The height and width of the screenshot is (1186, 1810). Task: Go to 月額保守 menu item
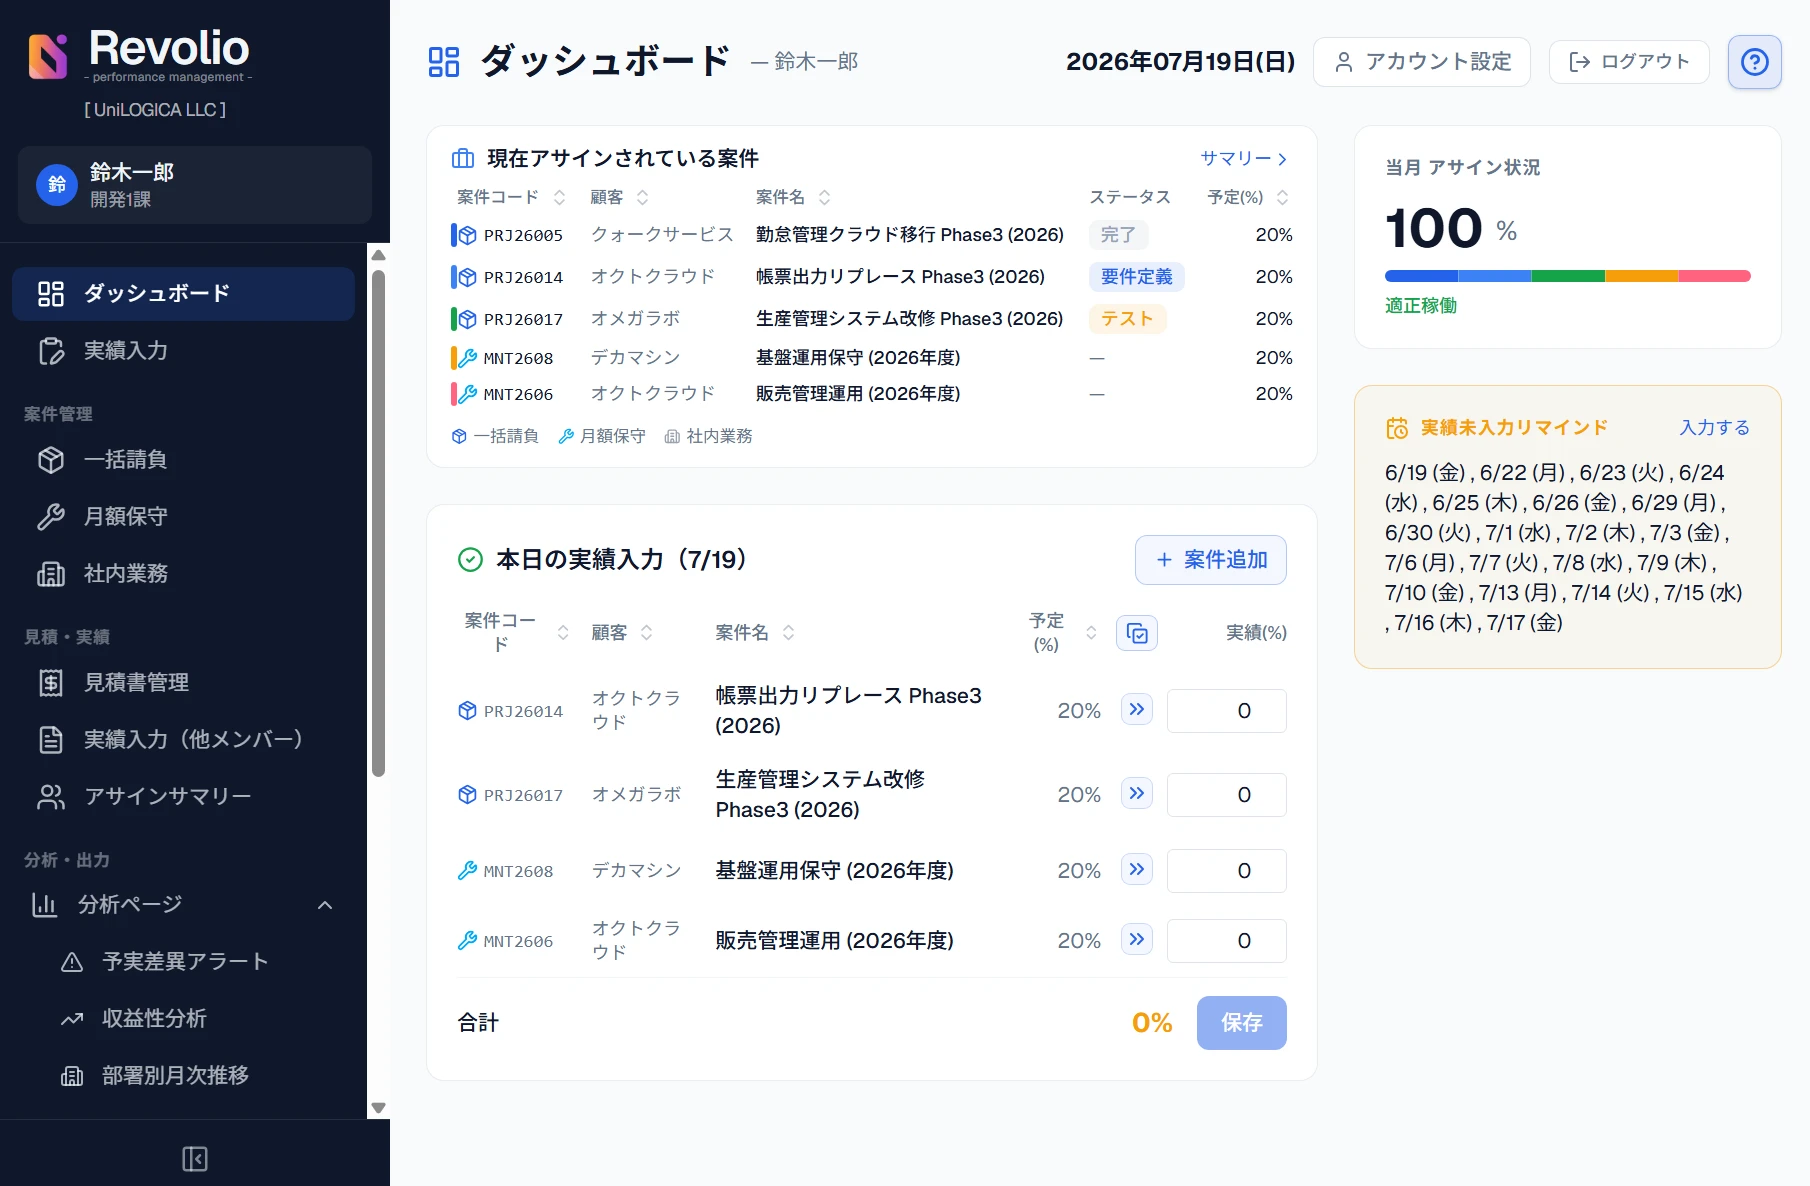tap(184, 517)
